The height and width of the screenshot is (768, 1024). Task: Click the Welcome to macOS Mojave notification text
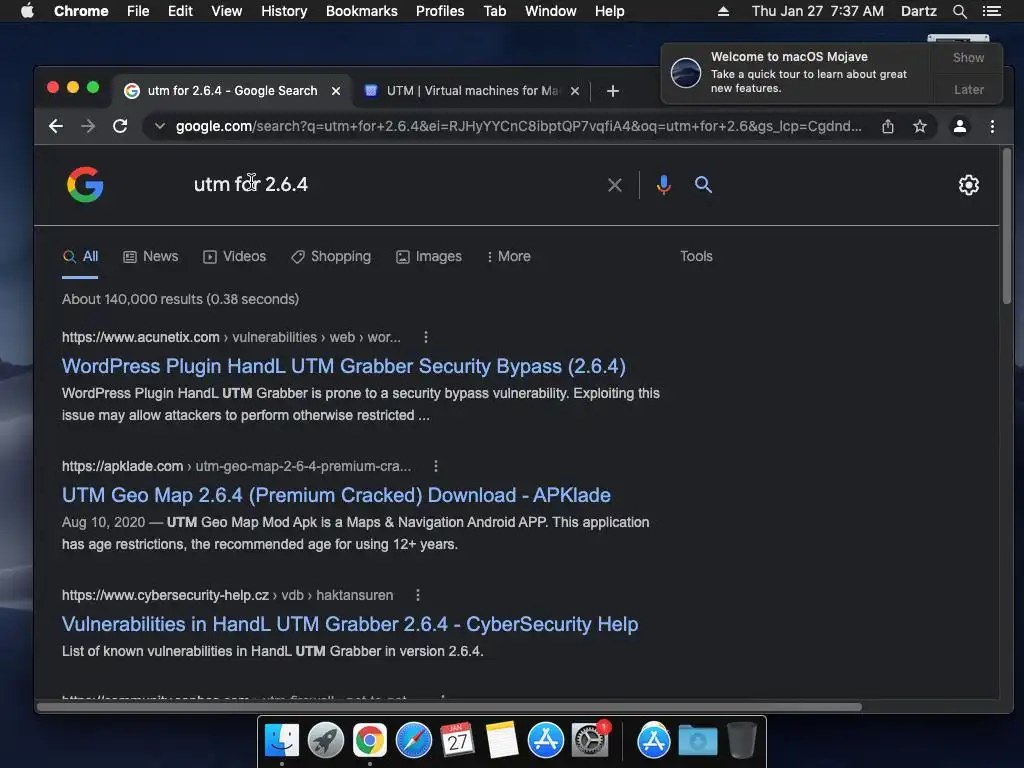coord(789,57)
